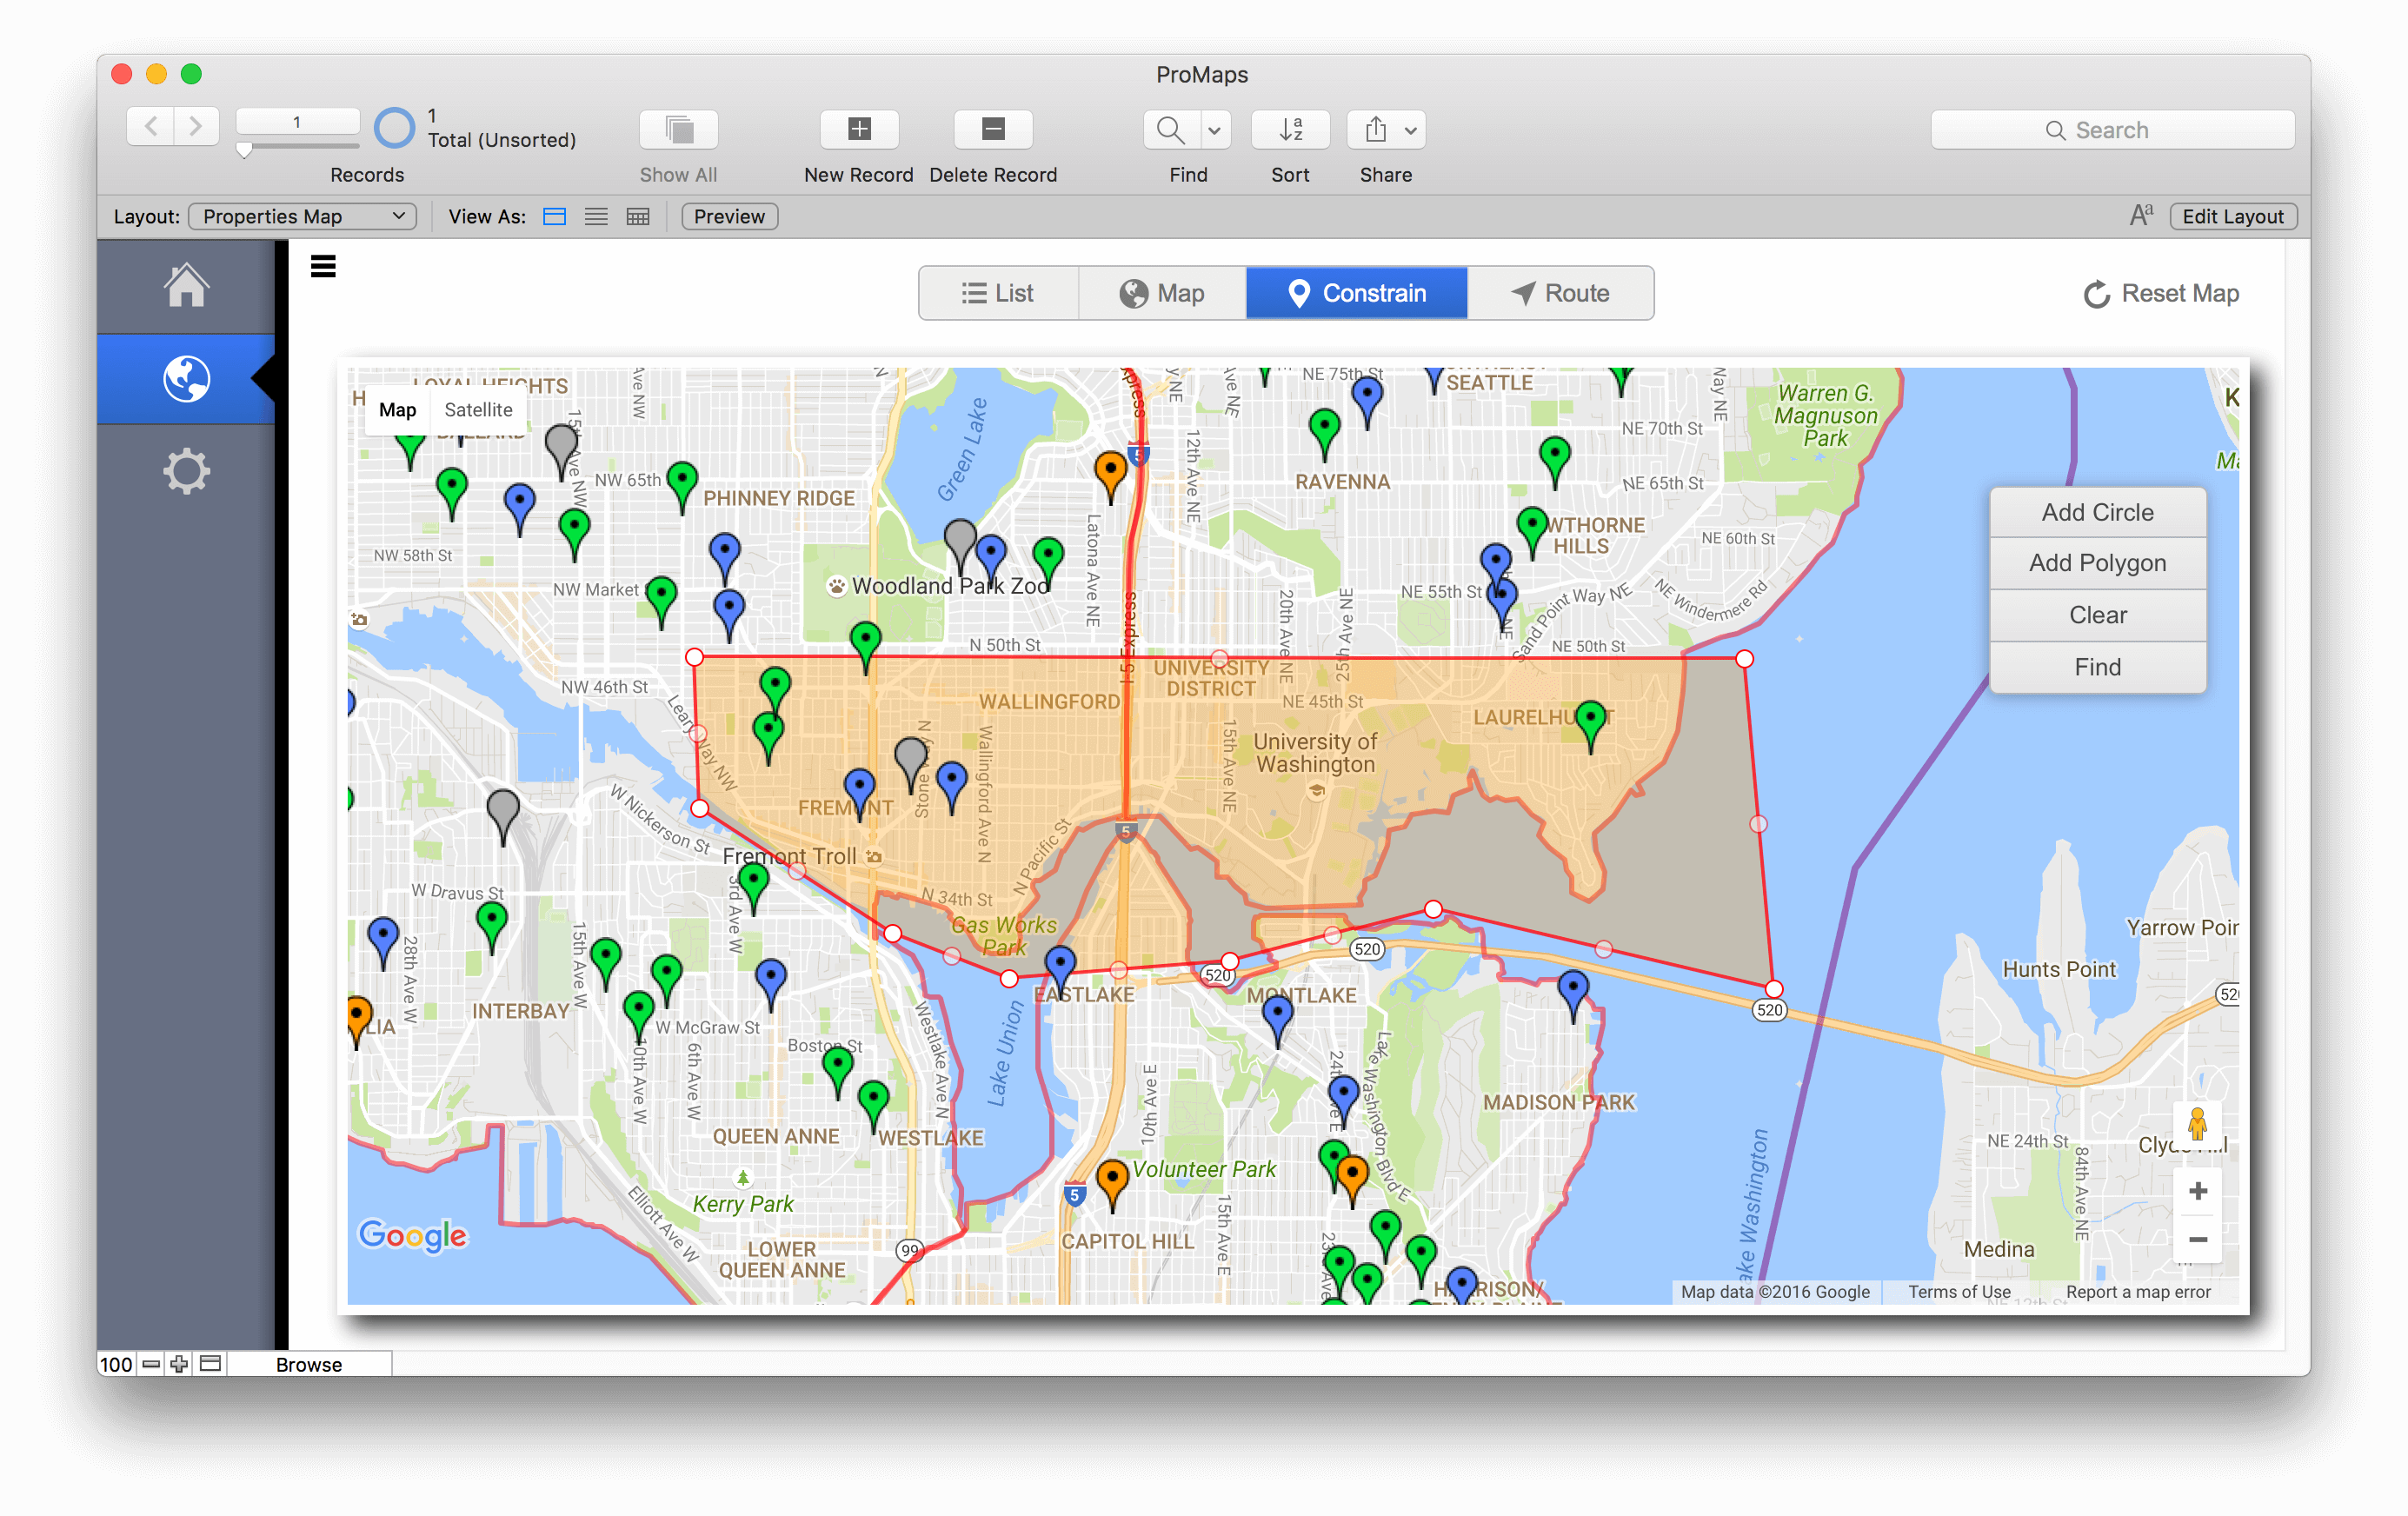Go to previous record arrow

[x=151, y=127]
